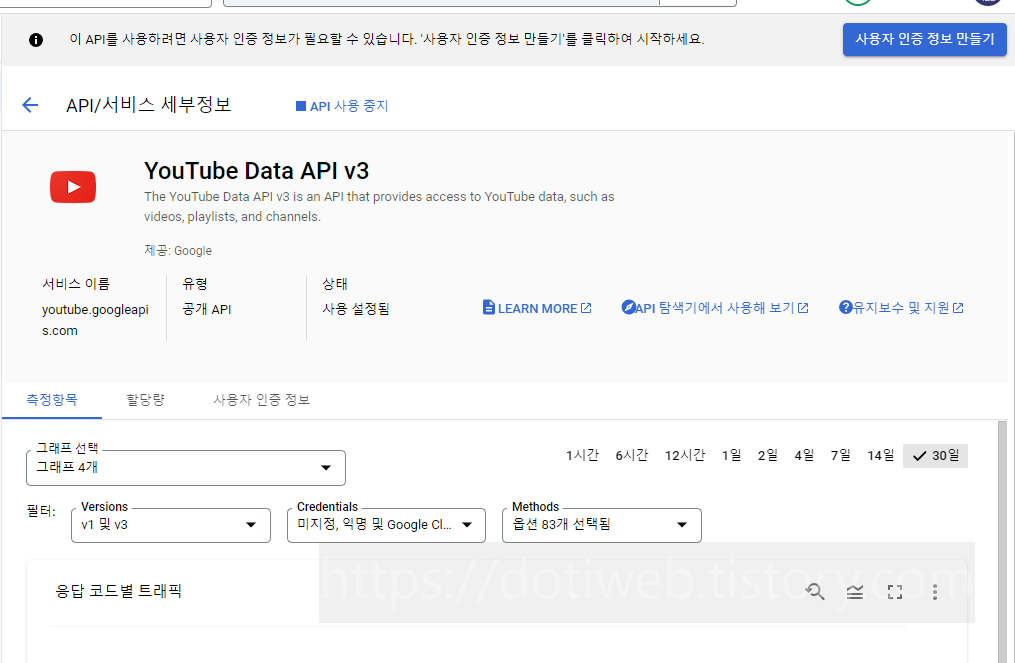Click the 응답 코드별 트래픽 chart title
1015x663 pixels.
click(118, 591)
